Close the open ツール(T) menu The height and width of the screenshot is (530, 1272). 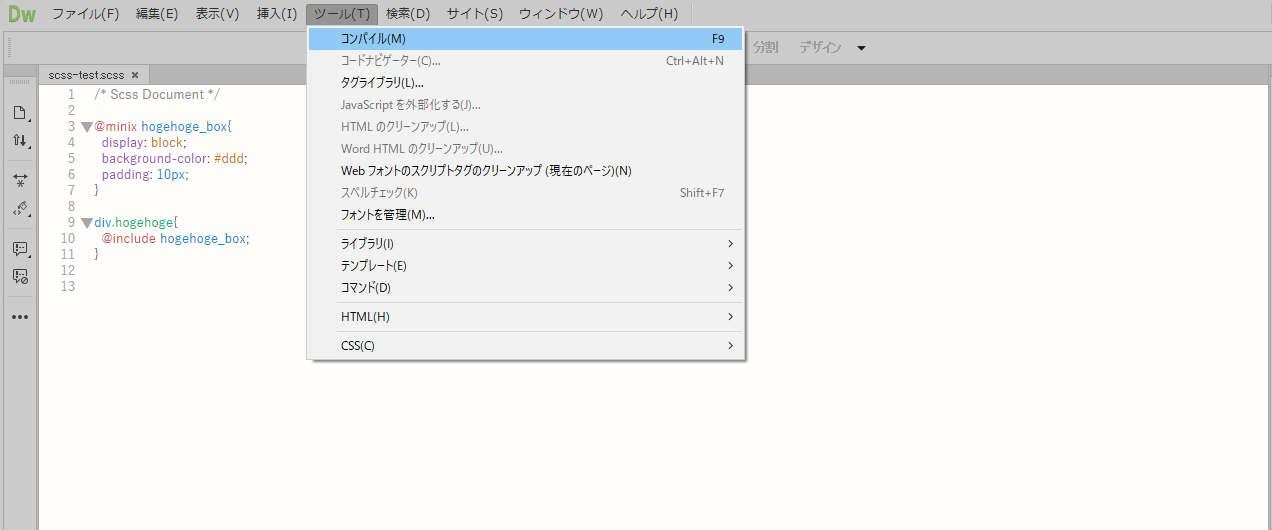click(342, 14)
